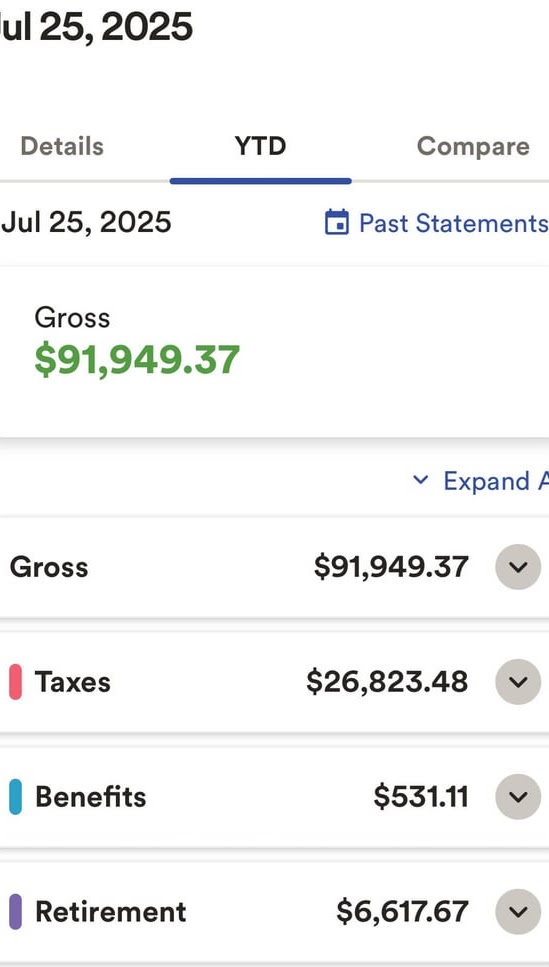Image resolution: width=549 pixels, height=967 pixels.
Task: Click the red Taxes color marker
Action: click(x=15, y=681)
